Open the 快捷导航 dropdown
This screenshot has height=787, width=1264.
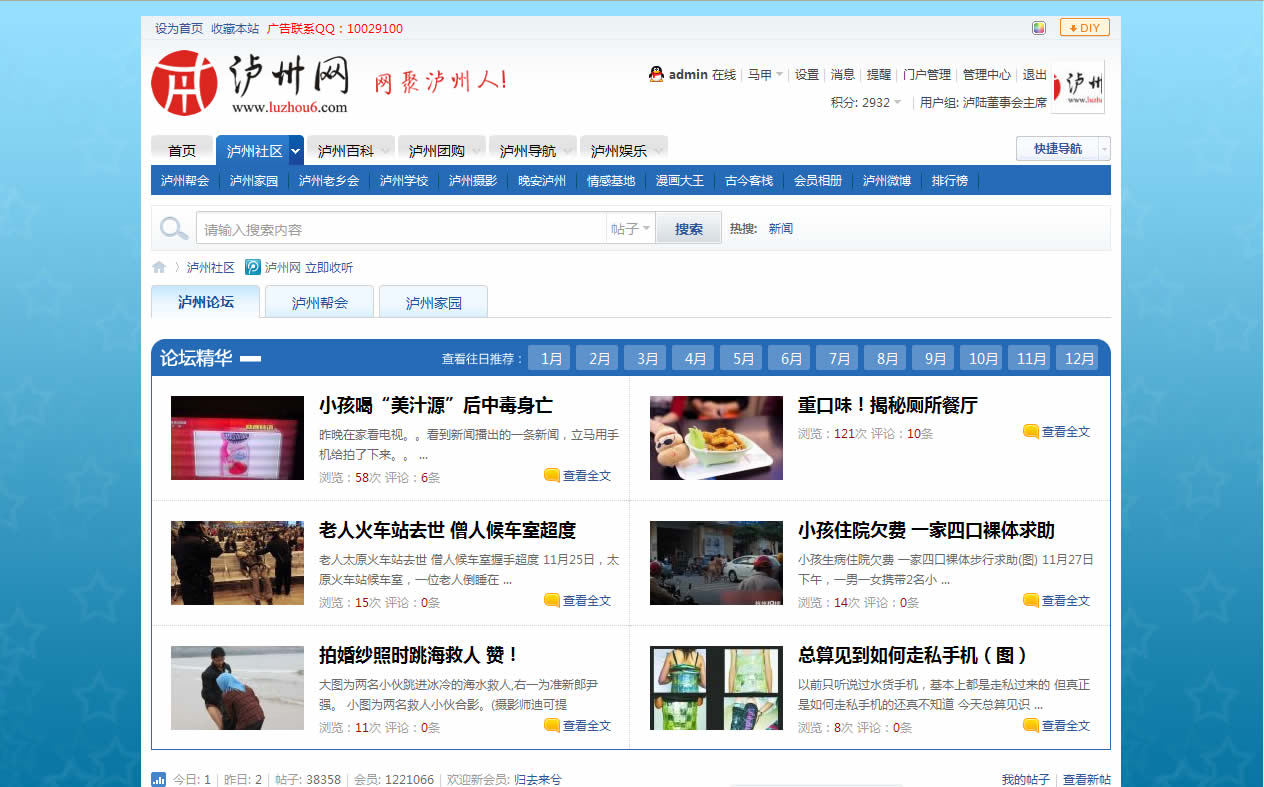1063,149
